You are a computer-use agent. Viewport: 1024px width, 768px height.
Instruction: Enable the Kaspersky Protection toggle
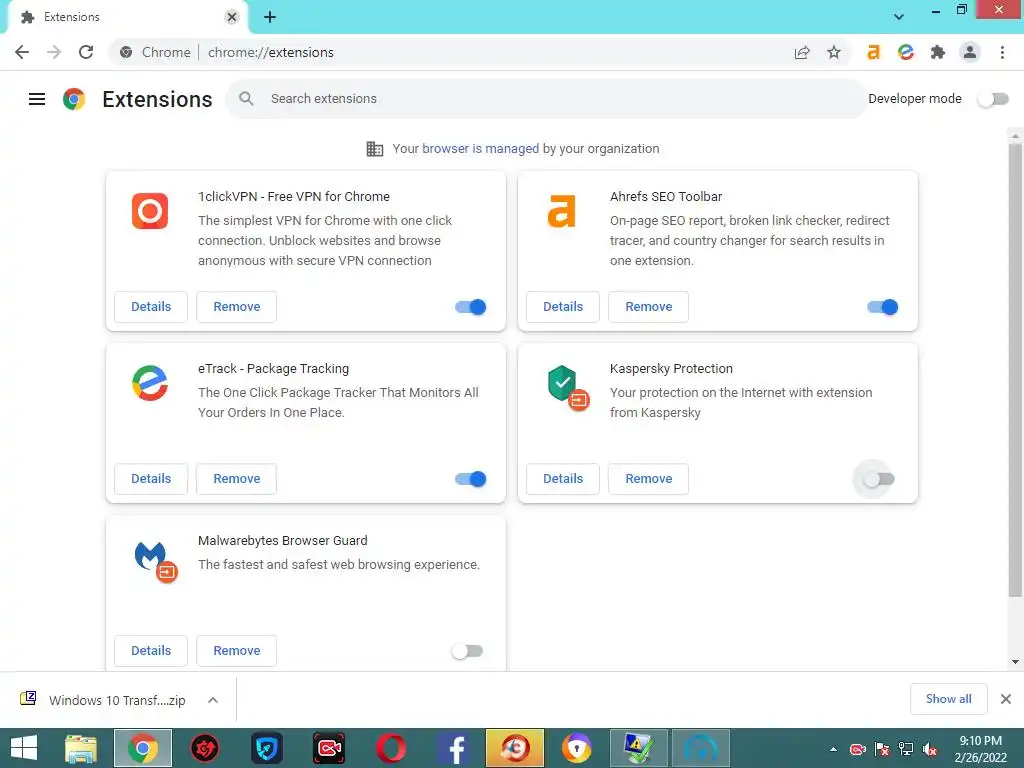[878, 479]
